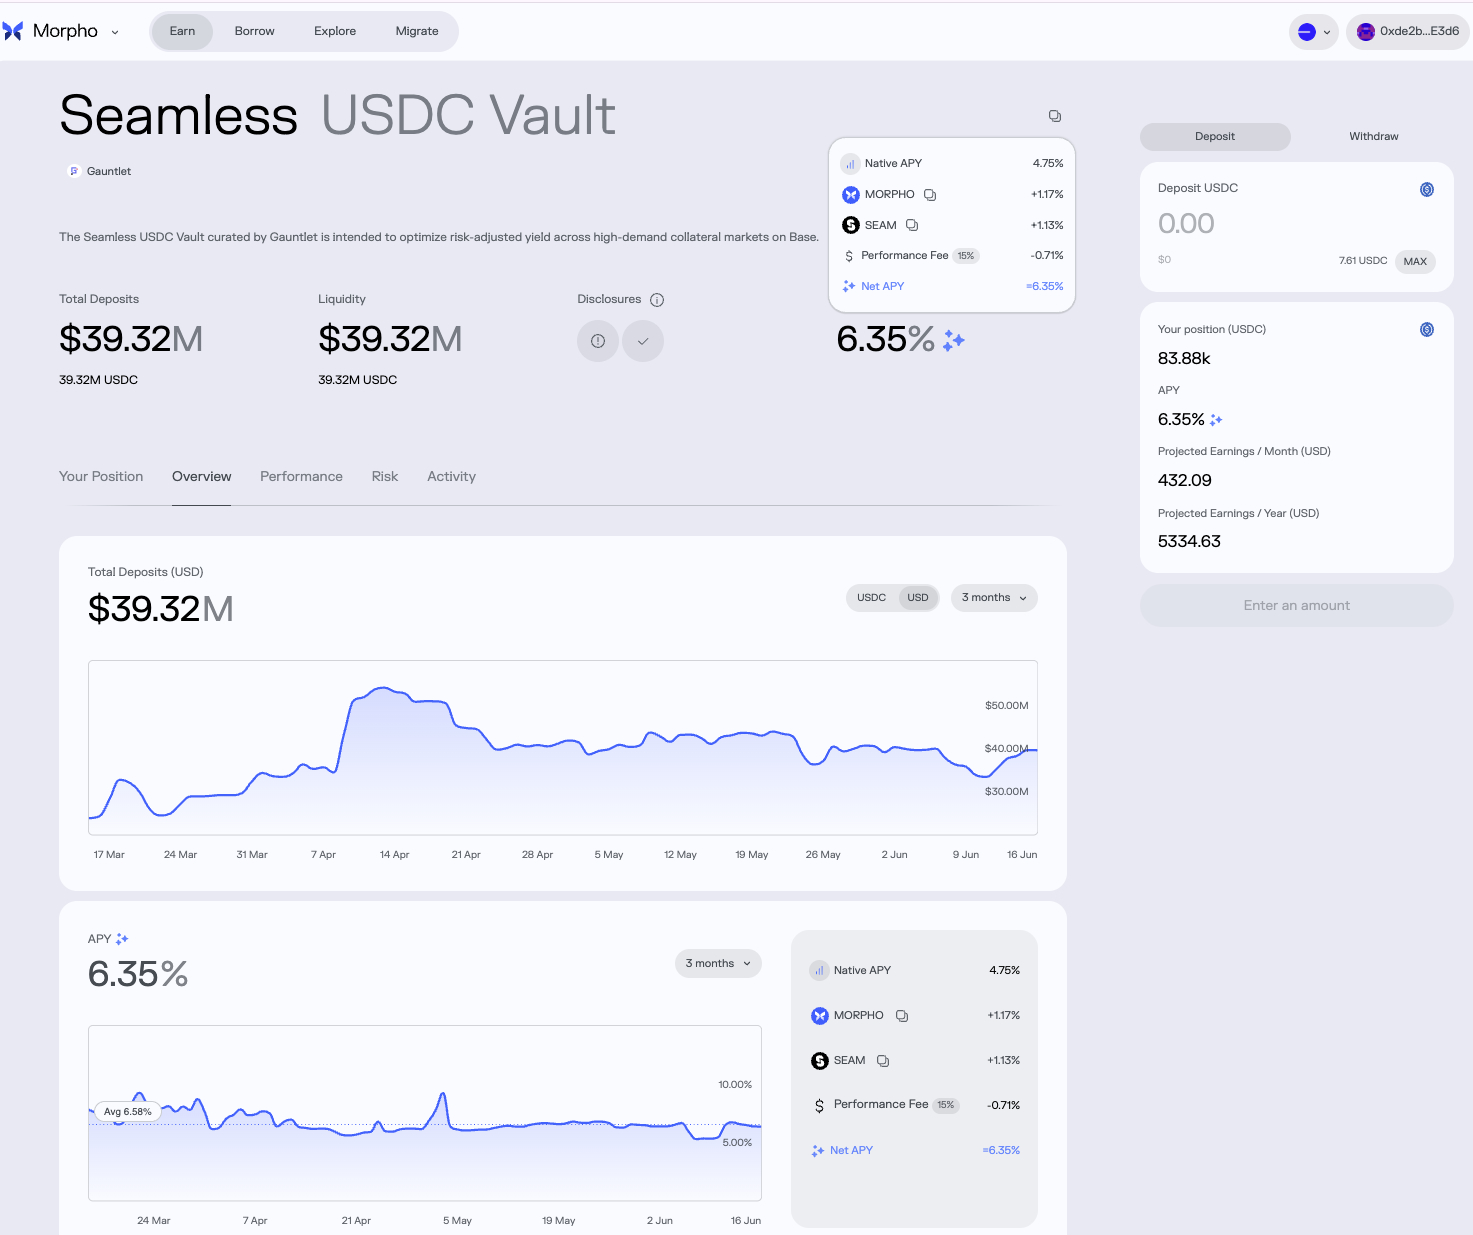Screen dimensions: 1473x1235
Task: Switch to the Performance tab
Action: 301,477
